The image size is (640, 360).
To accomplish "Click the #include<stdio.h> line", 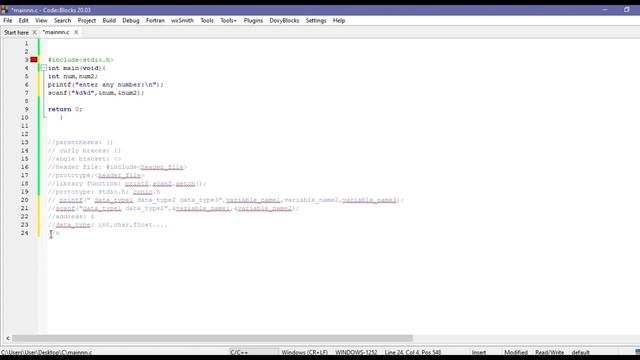I will 80,60.
